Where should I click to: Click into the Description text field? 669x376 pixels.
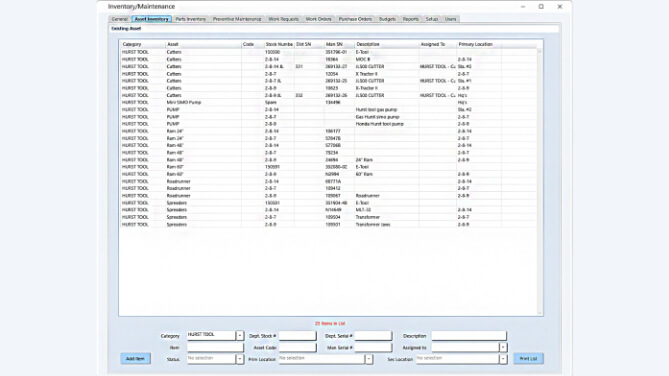(469, 336)
